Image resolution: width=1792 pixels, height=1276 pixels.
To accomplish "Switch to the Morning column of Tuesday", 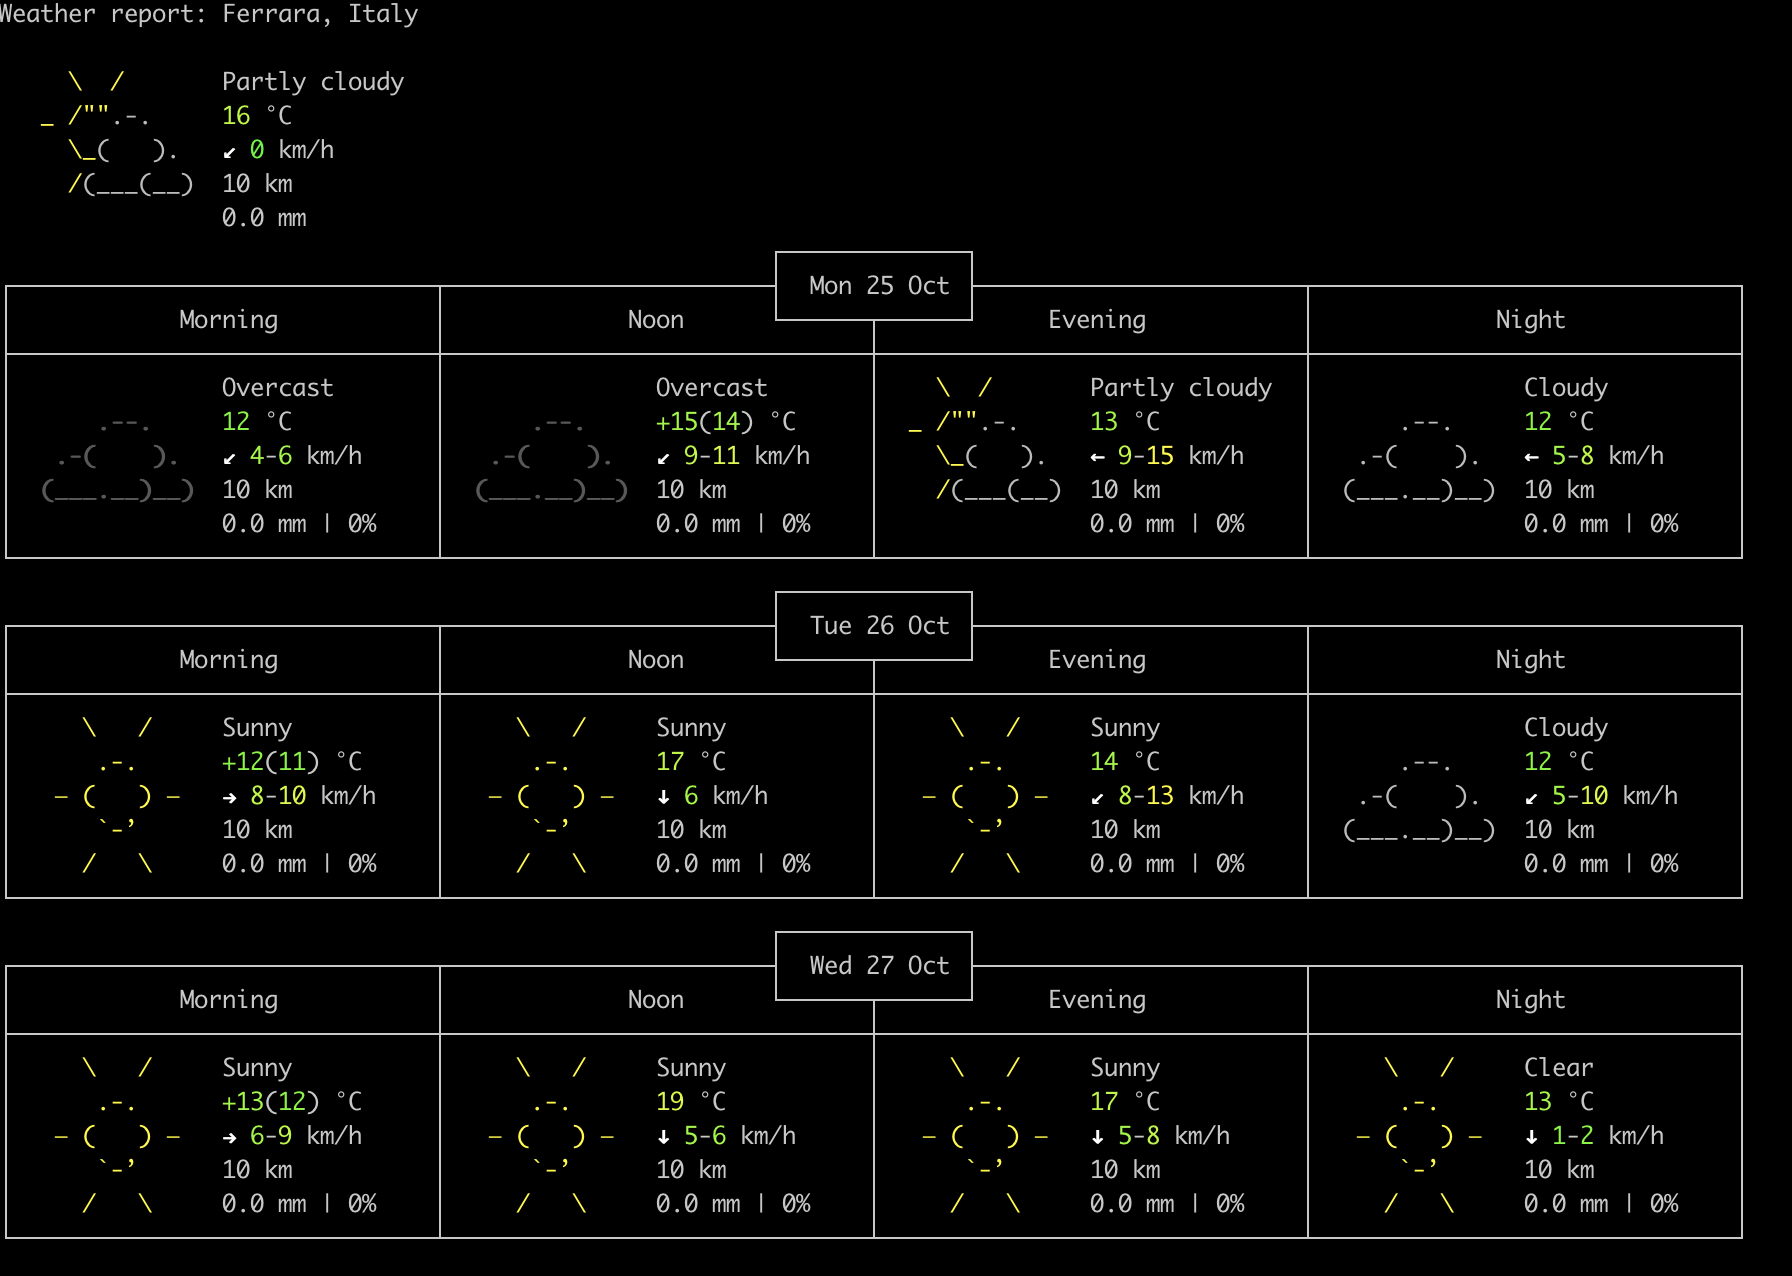I will (x=228, y=660).
